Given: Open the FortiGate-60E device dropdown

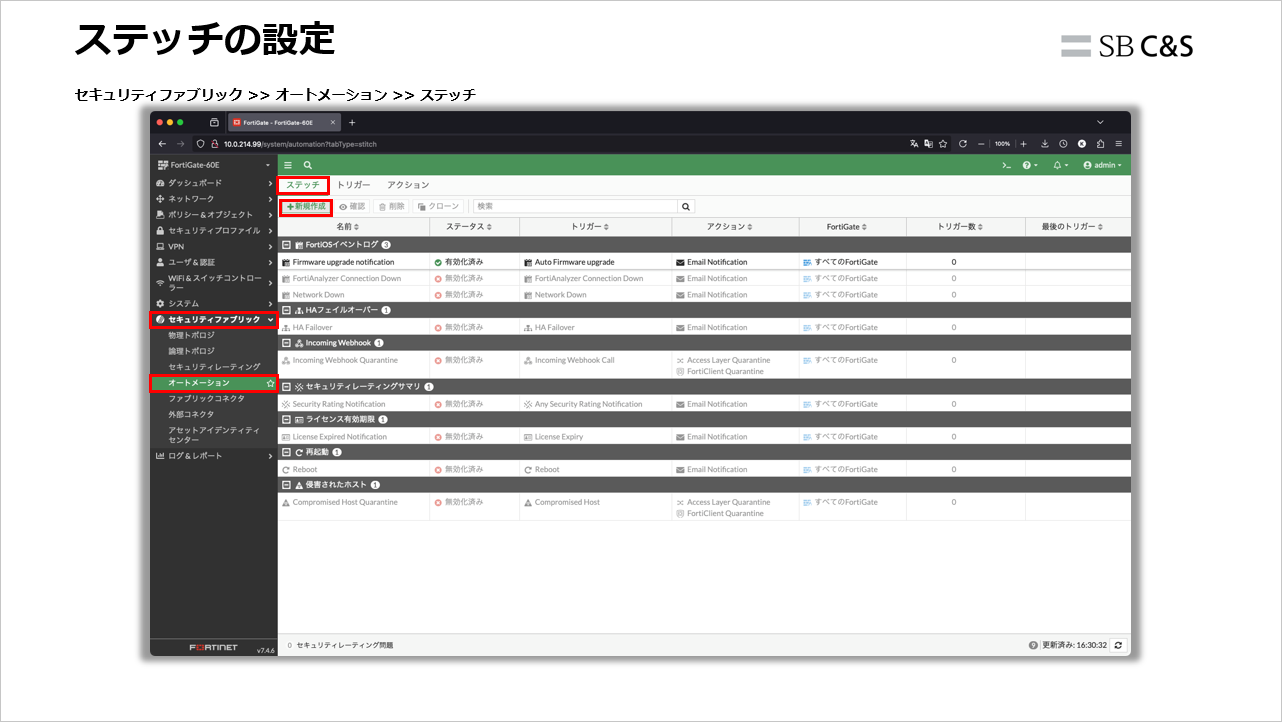Looking at the screenshot, I should point(214,165).
